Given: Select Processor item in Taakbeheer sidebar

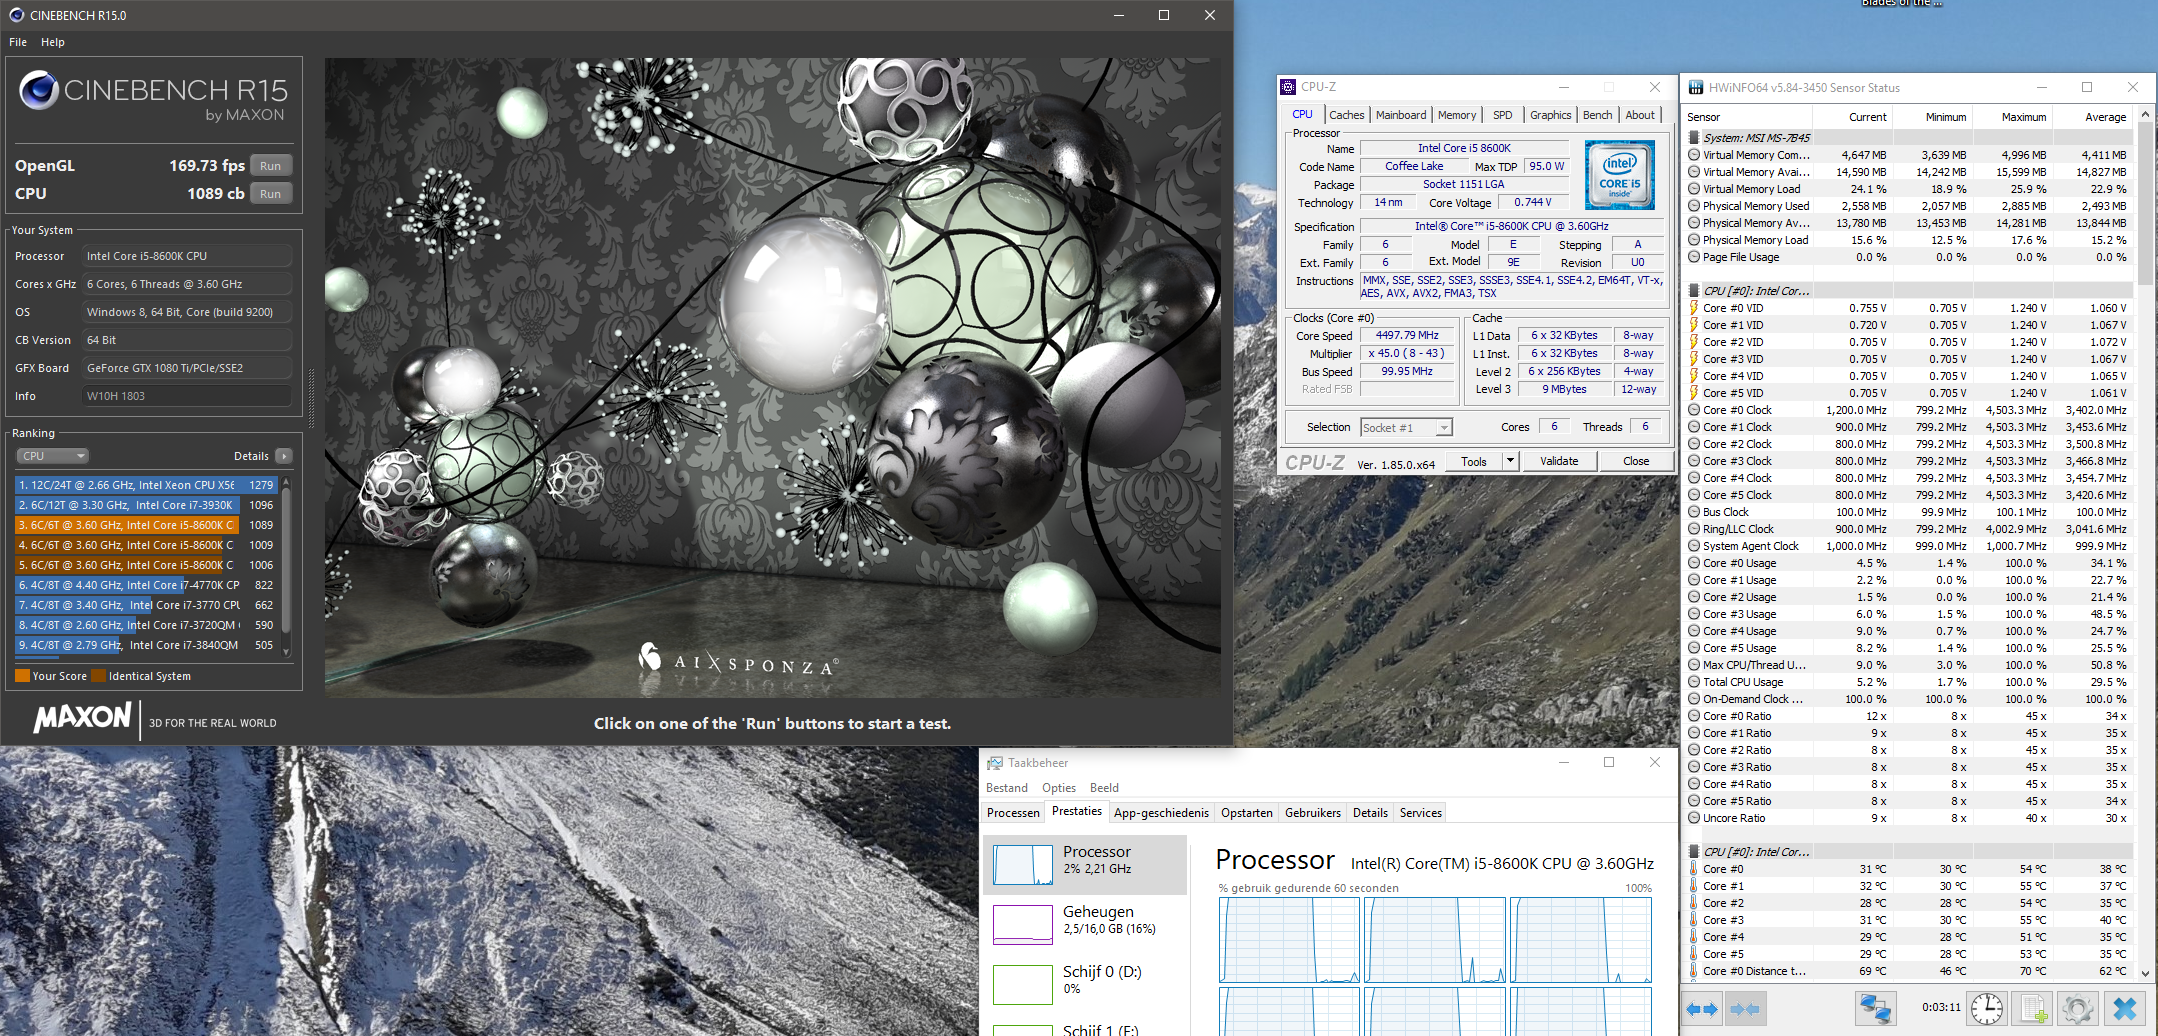Looking at the screenshot, I should click(1085, 865).
